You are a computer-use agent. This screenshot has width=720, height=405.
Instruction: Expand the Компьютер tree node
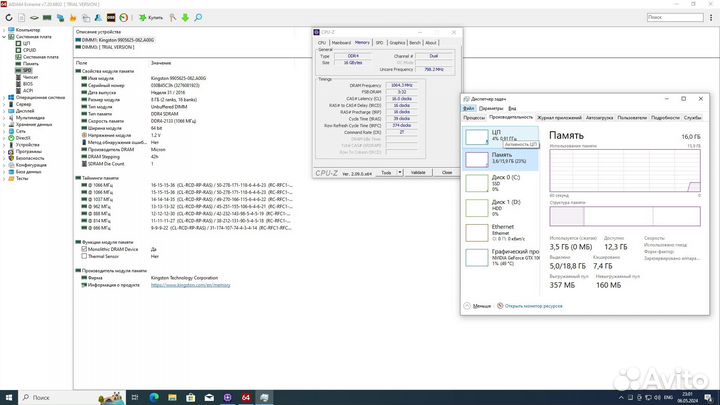(x=4, y=30)
